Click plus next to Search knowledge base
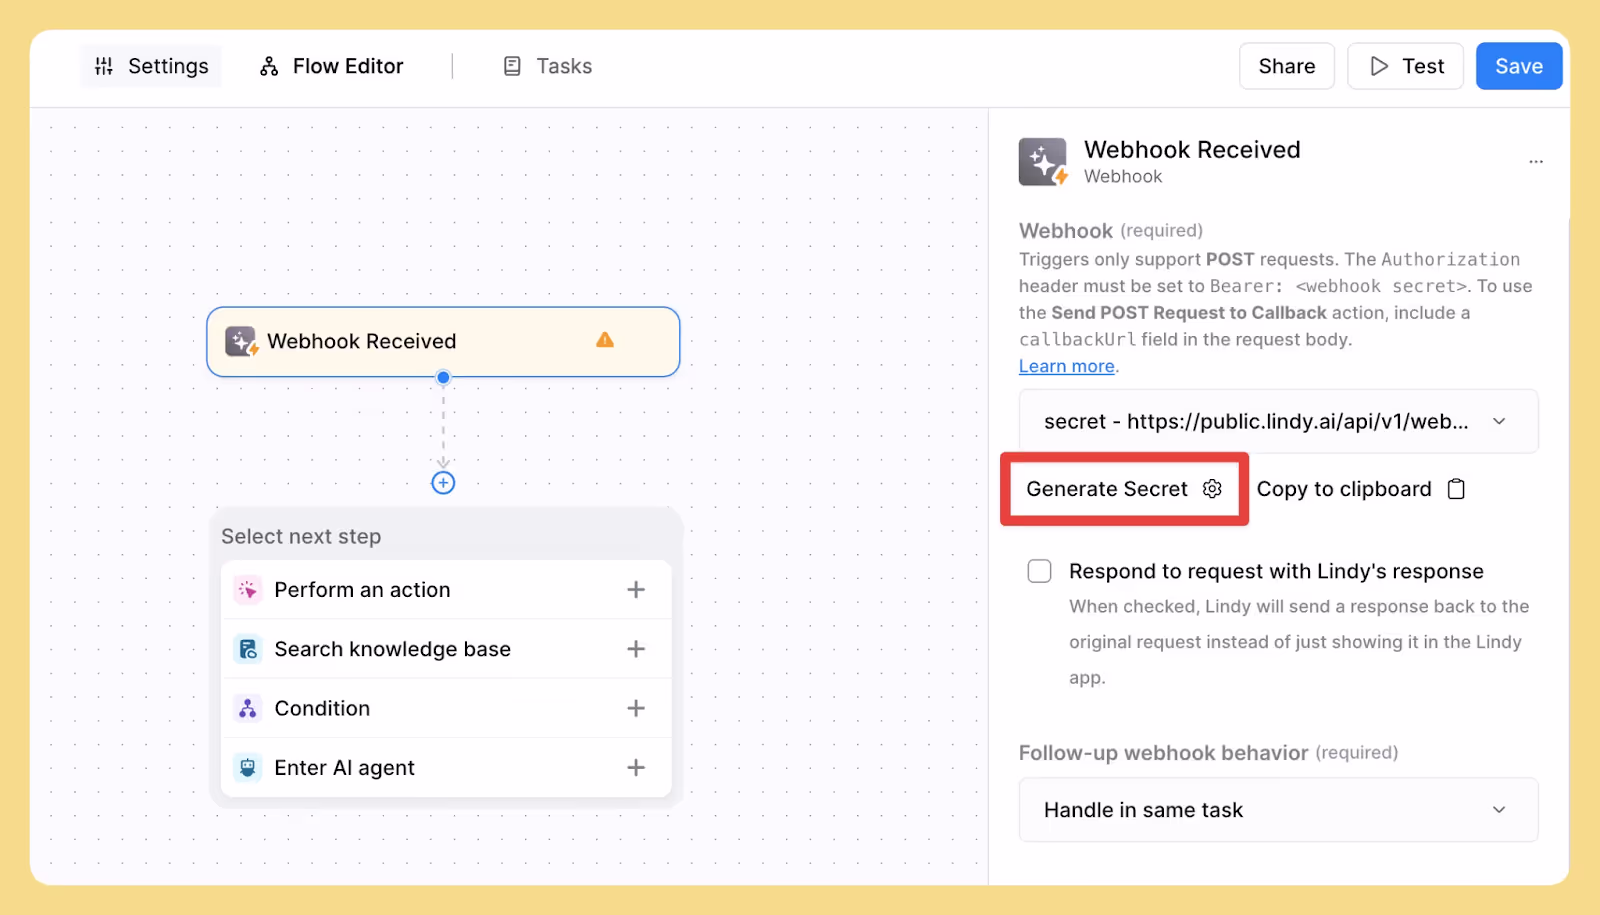 (636, 649)
